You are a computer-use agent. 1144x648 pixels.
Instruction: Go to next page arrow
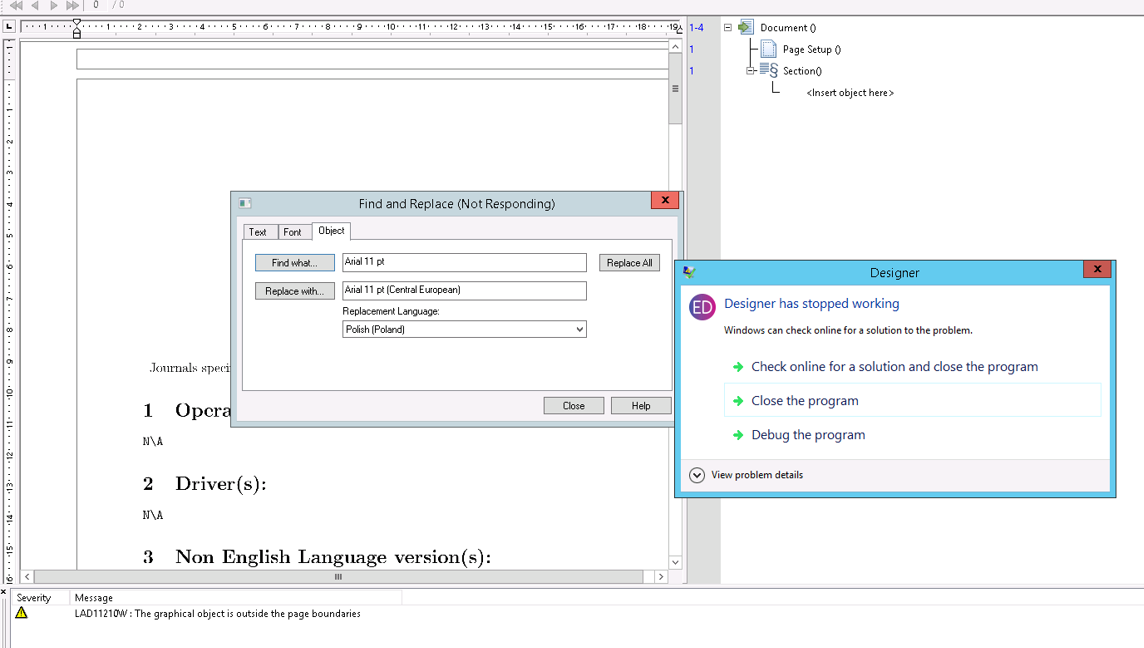pyautogui.click(x=54, y=6)
